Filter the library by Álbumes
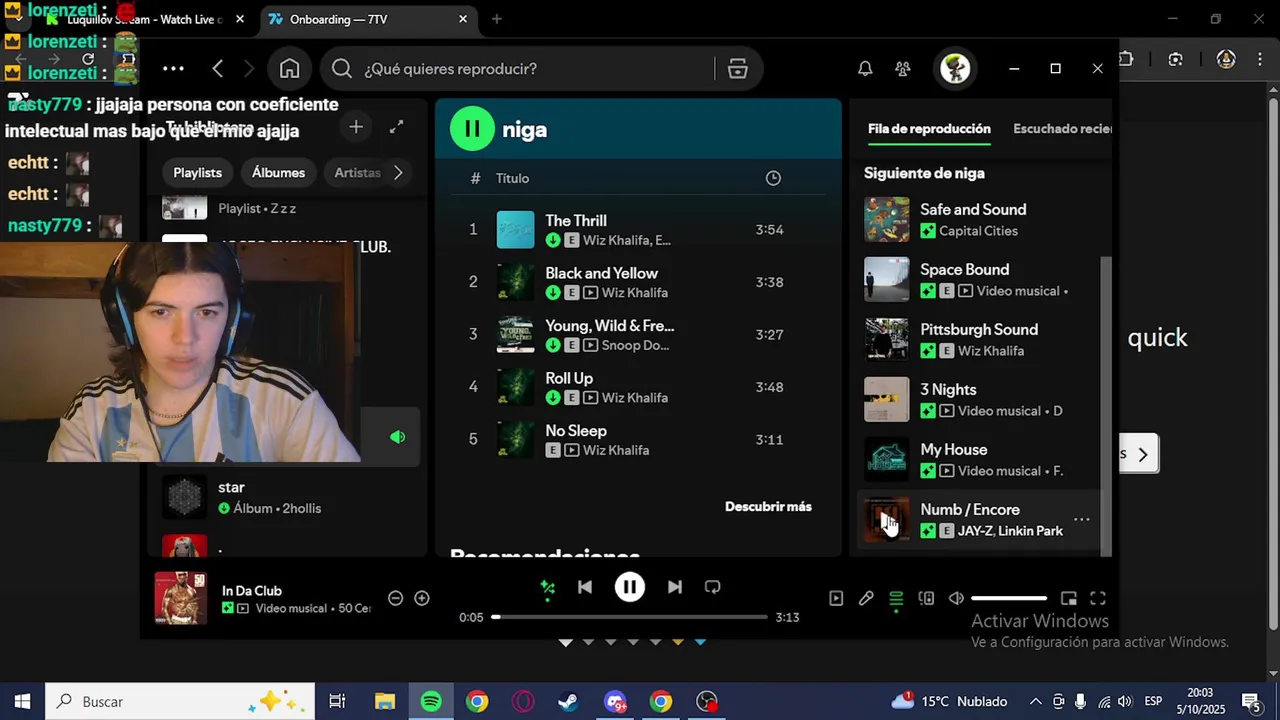Screen dimensions: 1280x720 tap(278, 173)
